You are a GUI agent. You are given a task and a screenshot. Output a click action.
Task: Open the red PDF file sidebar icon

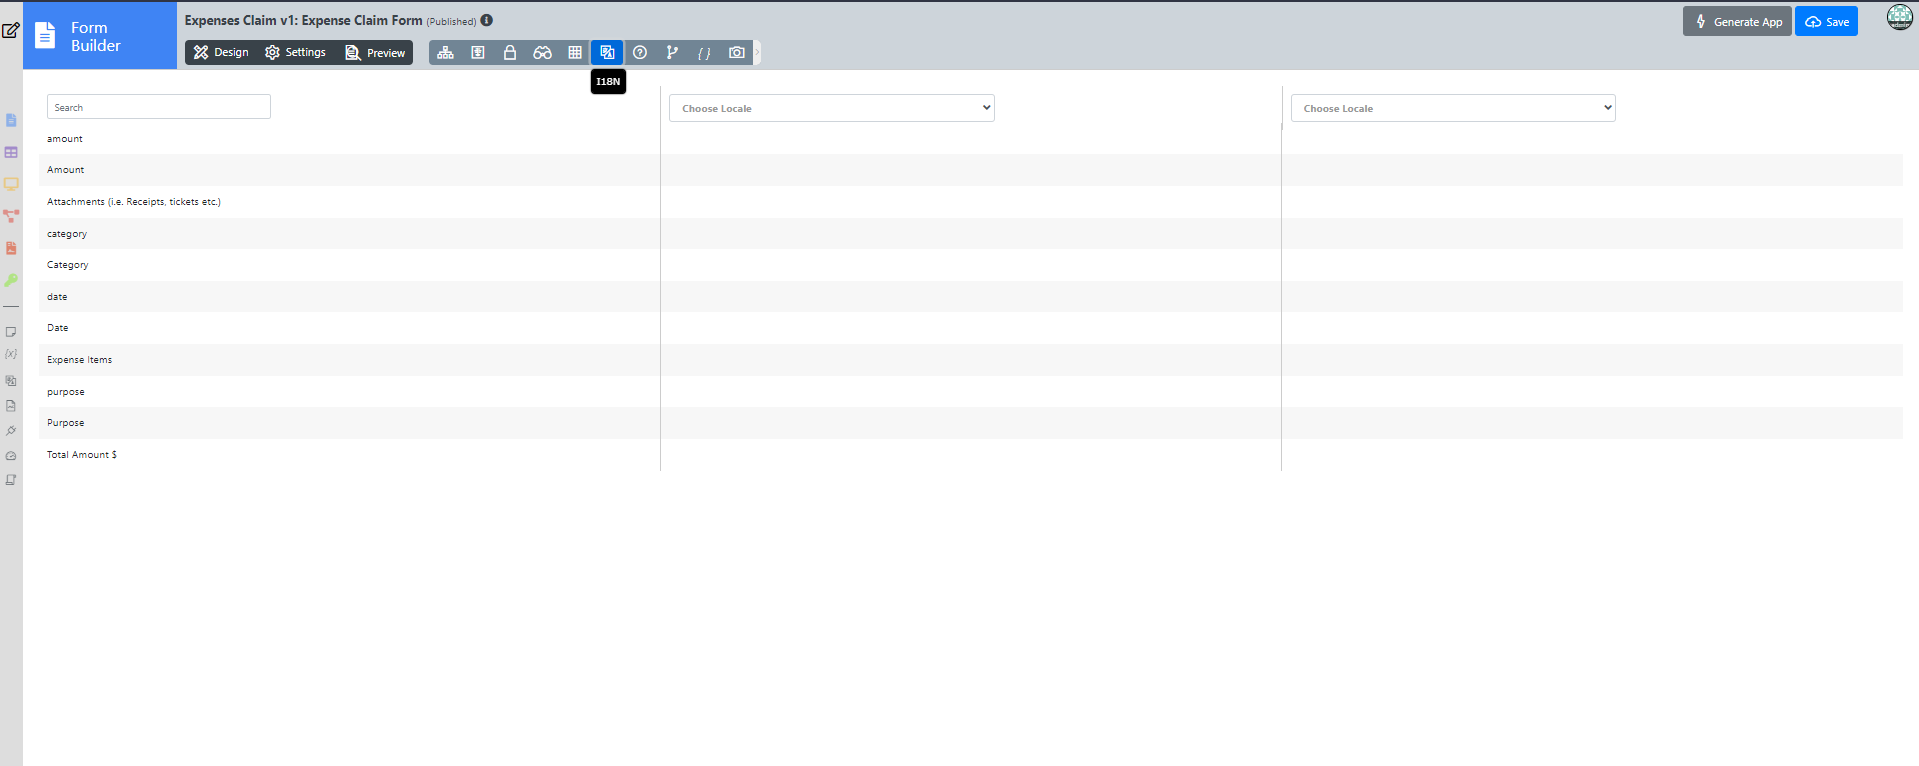pos(11,248)
